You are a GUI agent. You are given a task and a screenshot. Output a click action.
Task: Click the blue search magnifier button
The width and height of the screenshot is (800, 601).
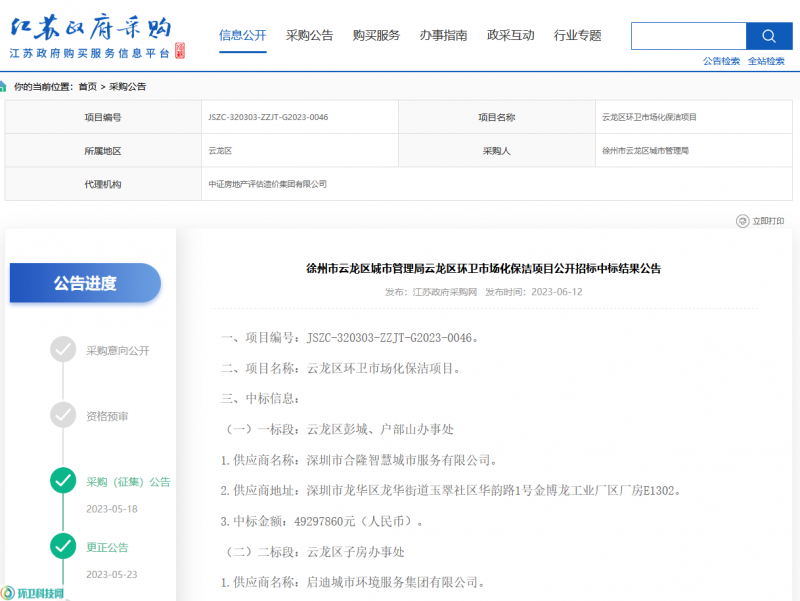(769, 36)
